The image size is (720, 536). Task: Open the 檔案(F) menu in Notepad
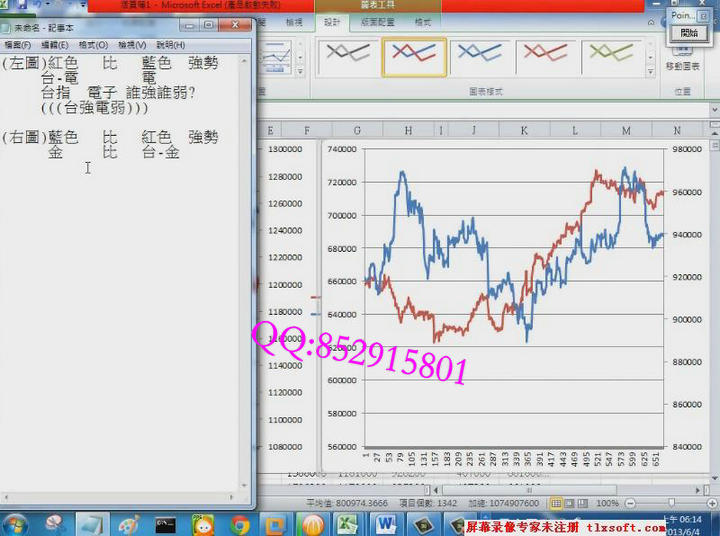(x=18, y=45)
